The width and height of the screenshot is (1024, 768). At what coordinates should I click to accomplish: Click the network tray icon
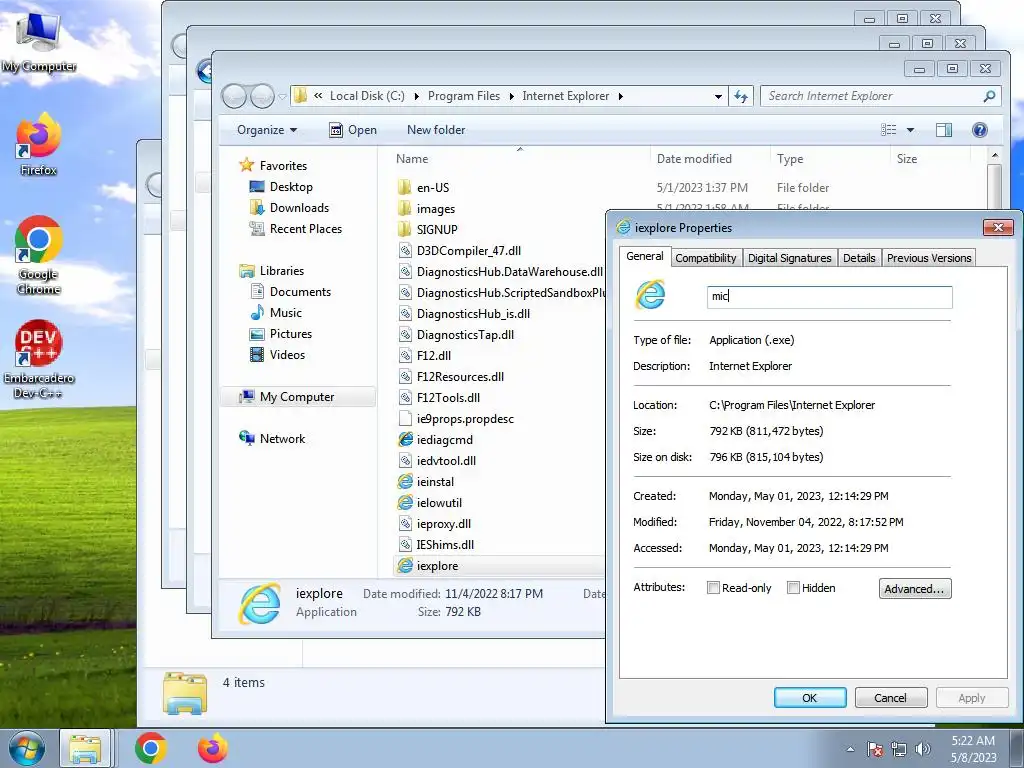tap(899, 749)
